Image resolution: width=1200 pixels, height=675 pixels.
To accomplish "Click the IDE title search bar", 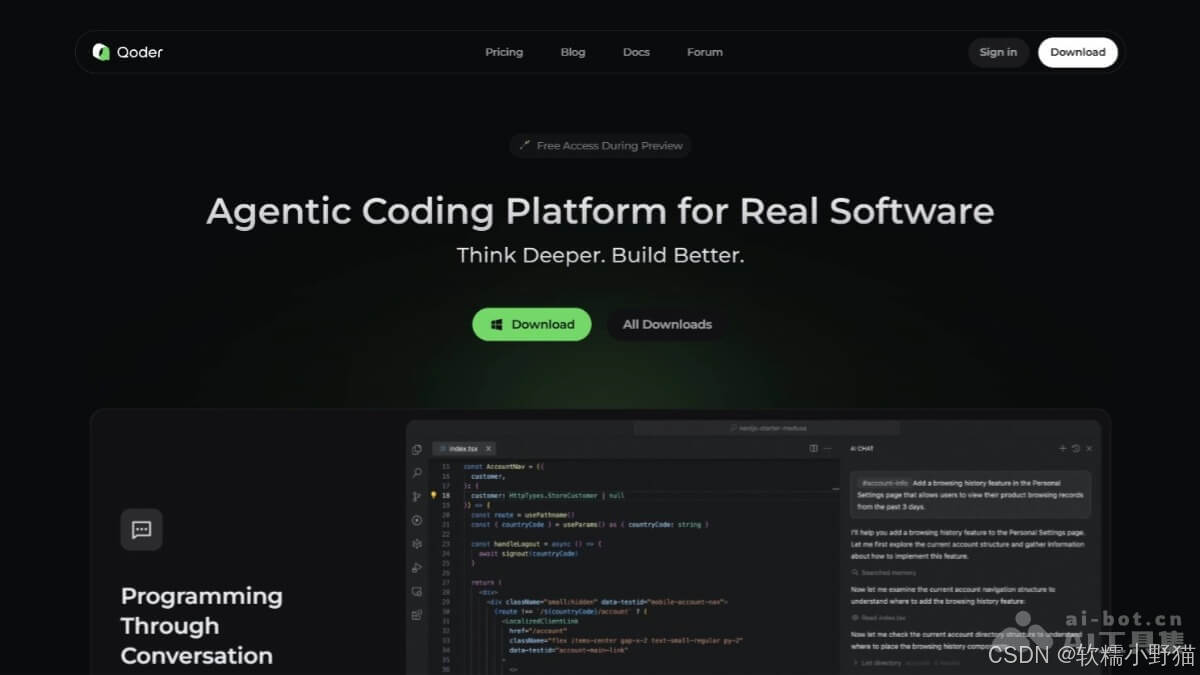I will click(767, 428).
